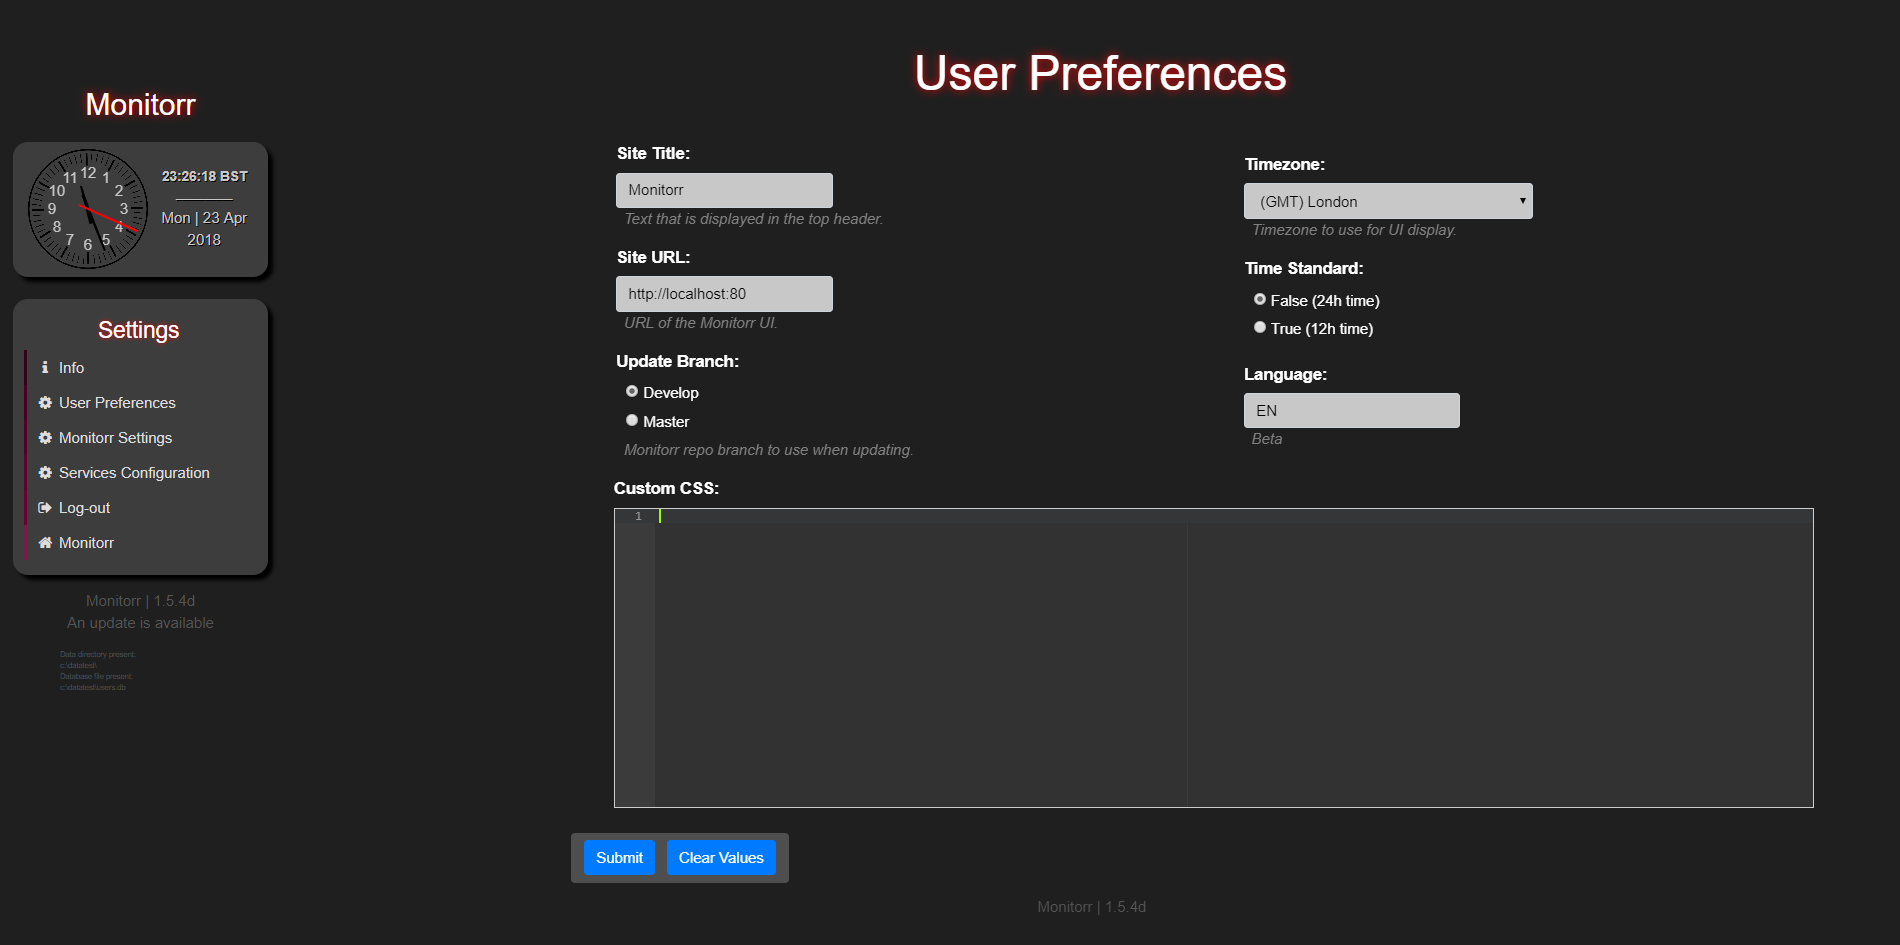Click the Language input field
1900x945 pixels.
coord(1351,409)
